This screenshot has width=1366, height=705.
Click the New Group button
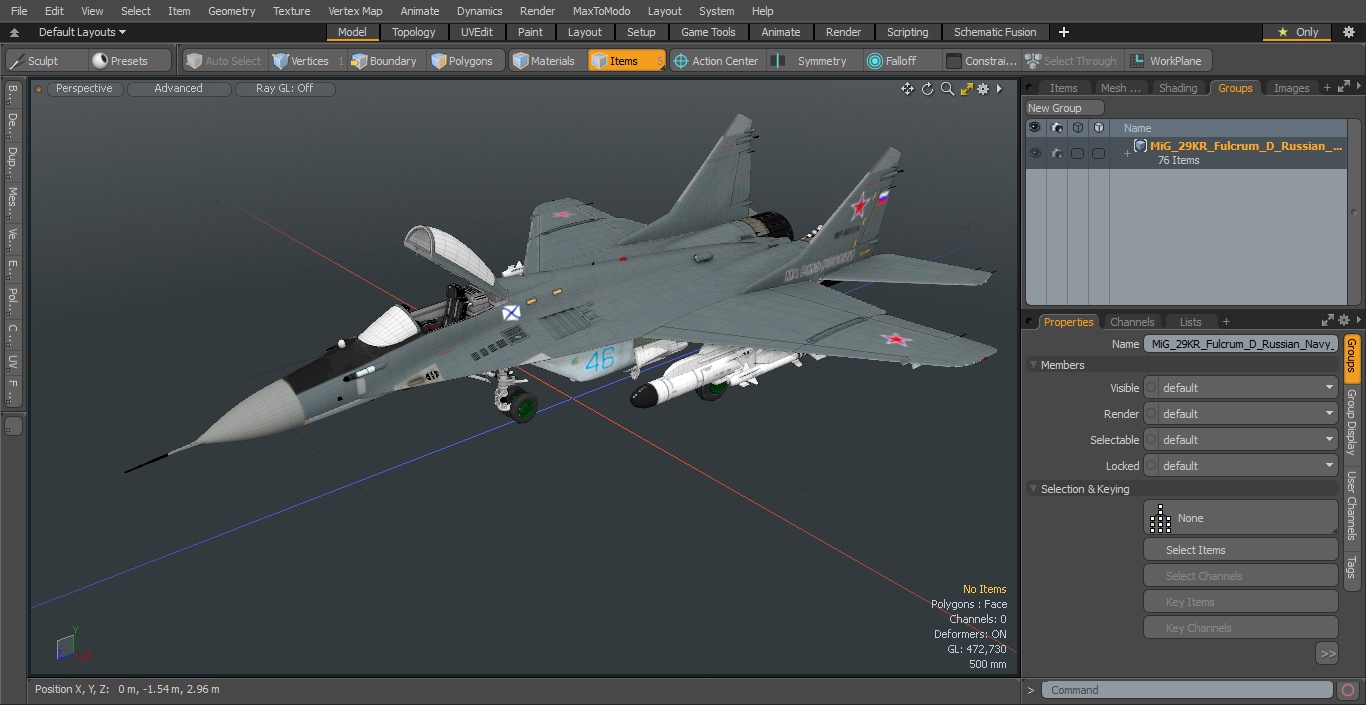1064,108
